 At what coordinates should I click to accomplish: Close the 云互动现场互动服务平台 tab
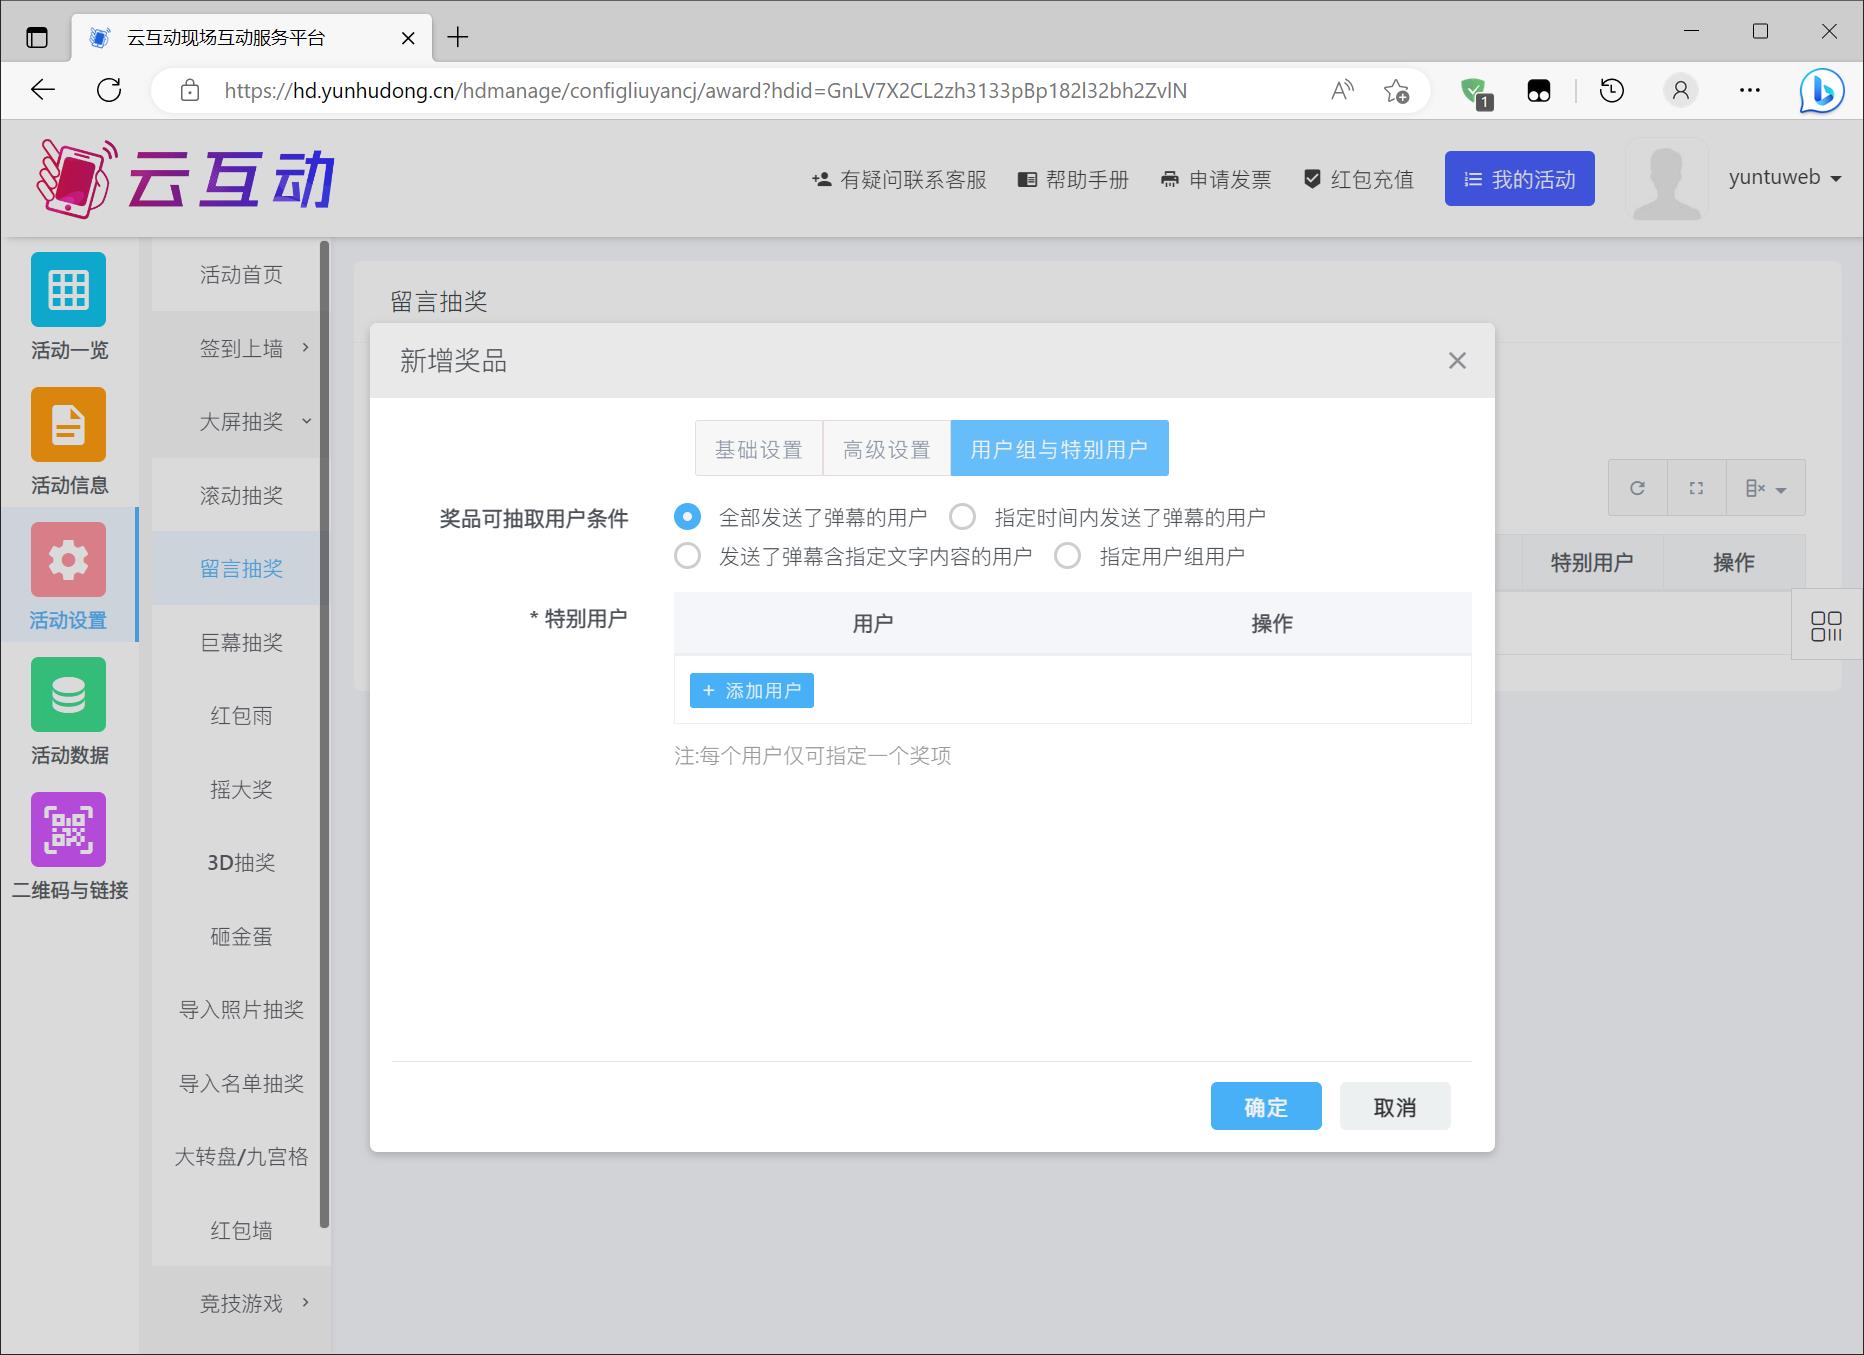(408, 38)
